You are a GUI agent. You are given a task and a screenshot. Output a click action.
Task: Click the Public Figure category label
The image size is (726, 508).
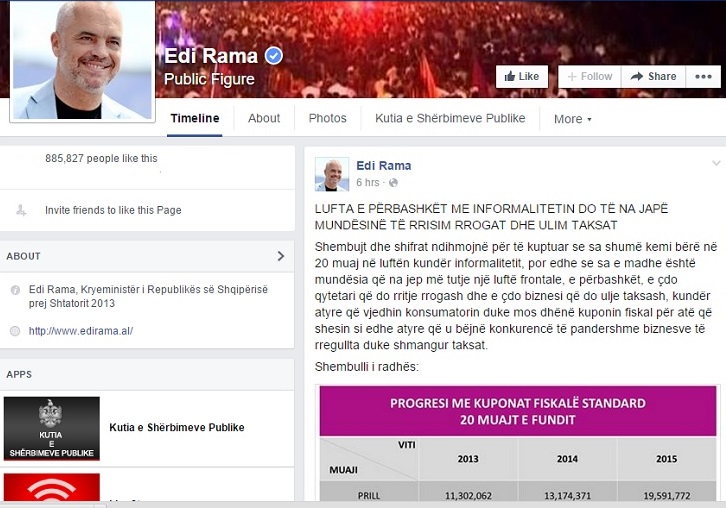click(209, 79)
